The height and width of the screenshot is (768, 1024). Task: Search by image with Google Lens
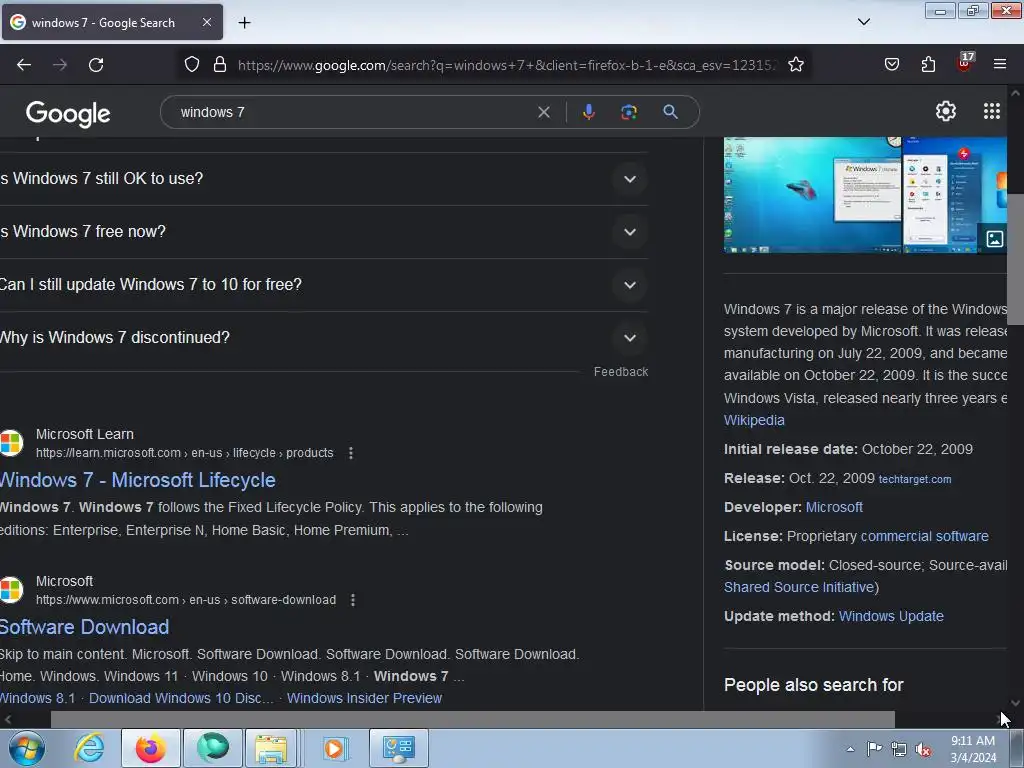[629, 112]
